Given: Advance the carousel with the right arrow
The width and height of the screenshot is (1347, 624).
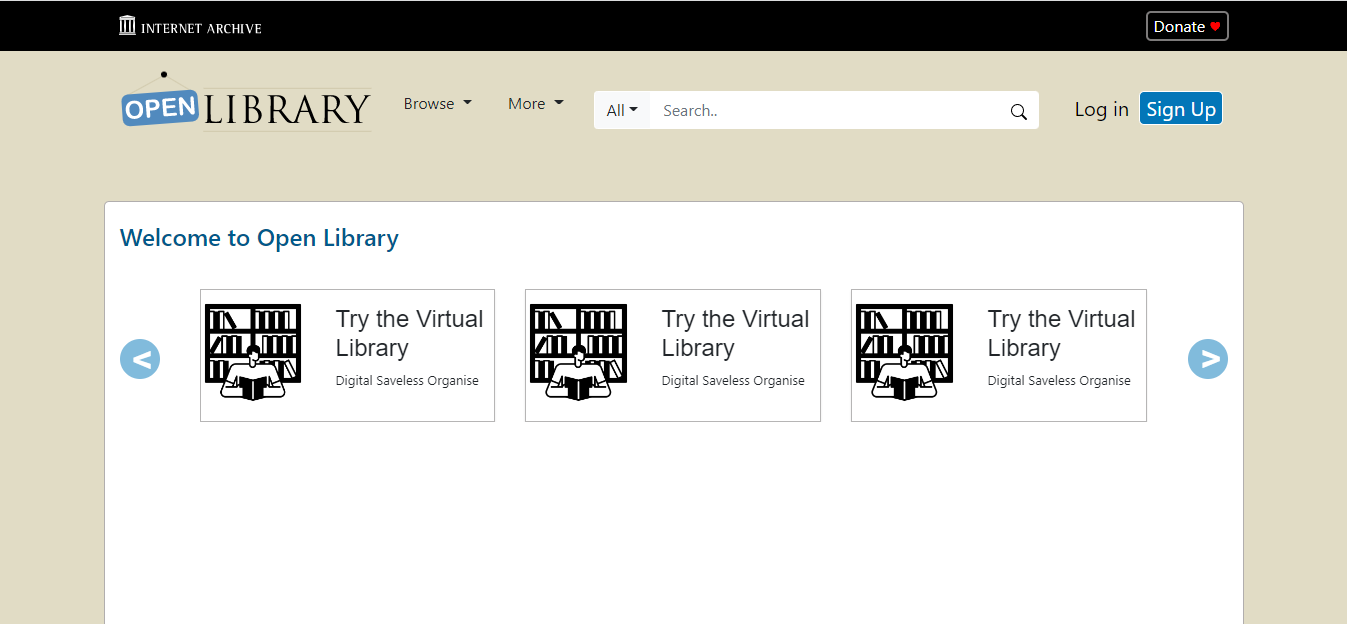Looking at the screenshot, I should [x=1208, y=358].
